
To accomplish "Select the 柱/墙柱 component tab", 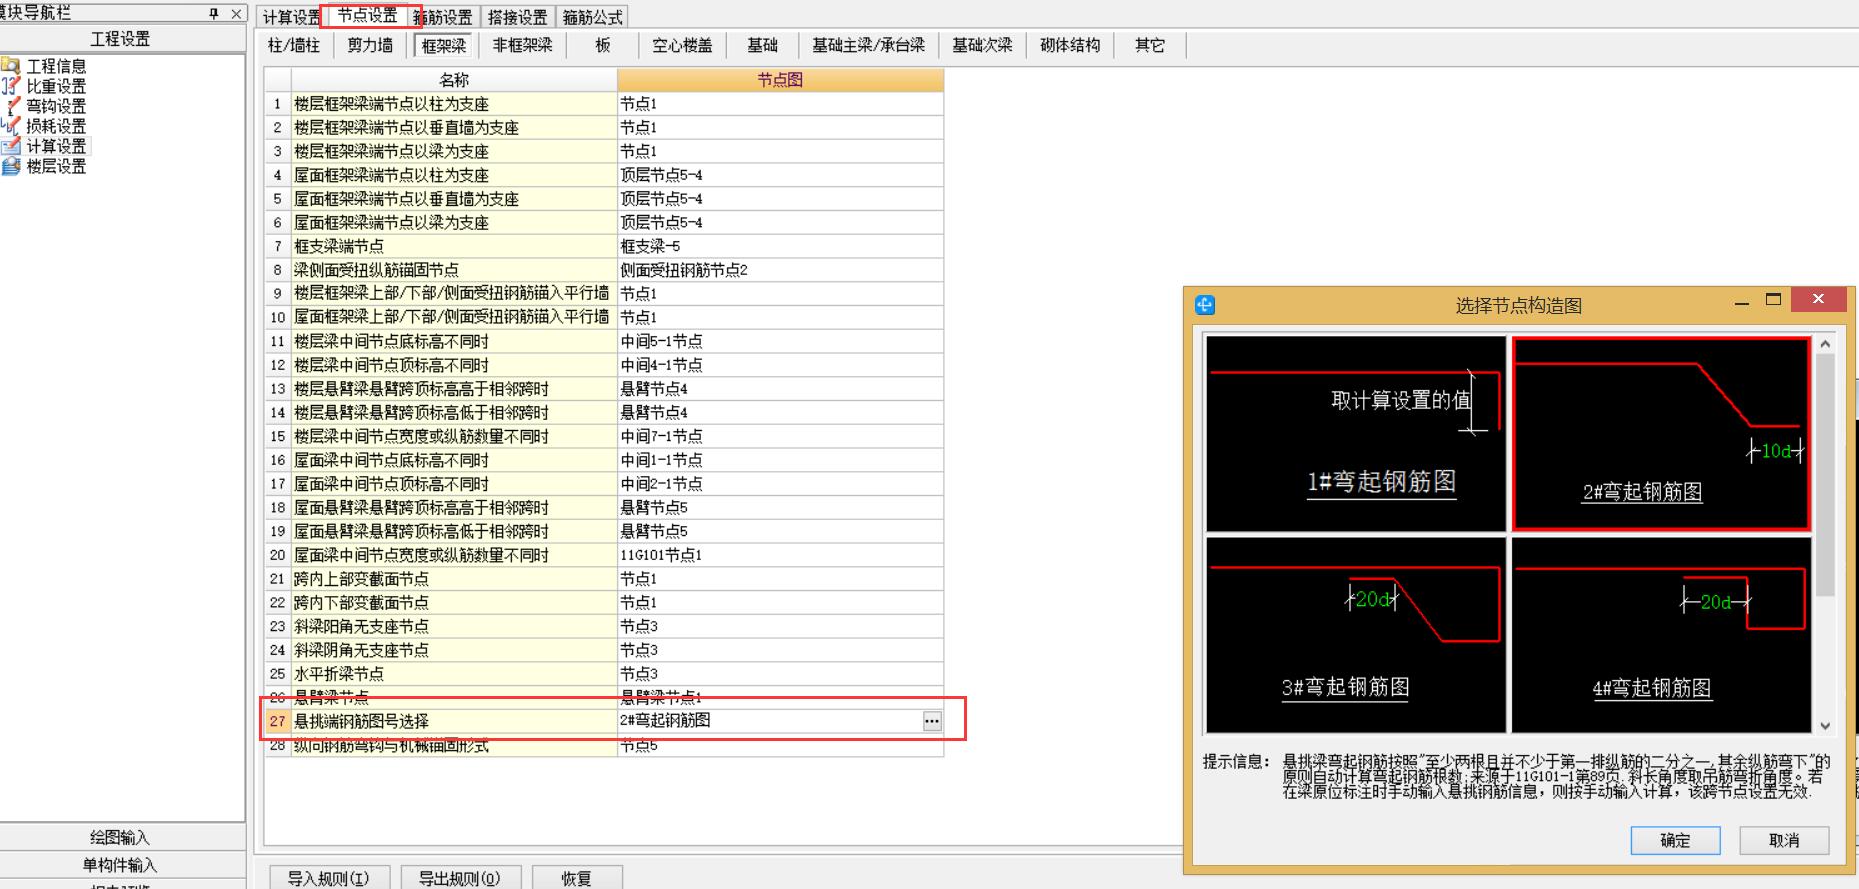I will [x=294, y=46].
